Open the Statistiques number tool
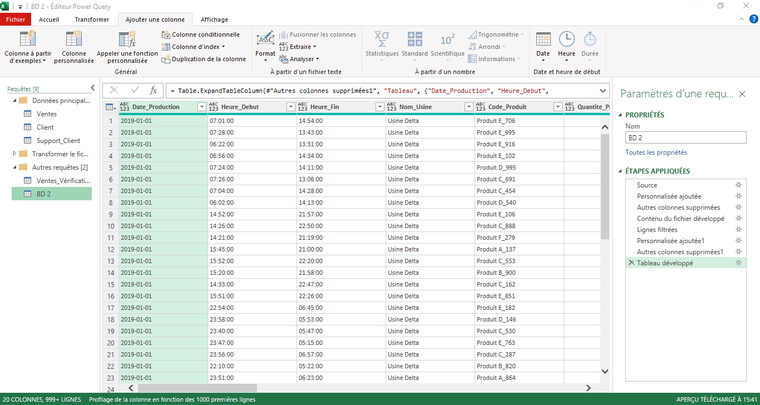The height and width of the screenshot is (405, 760). (381, 40)
